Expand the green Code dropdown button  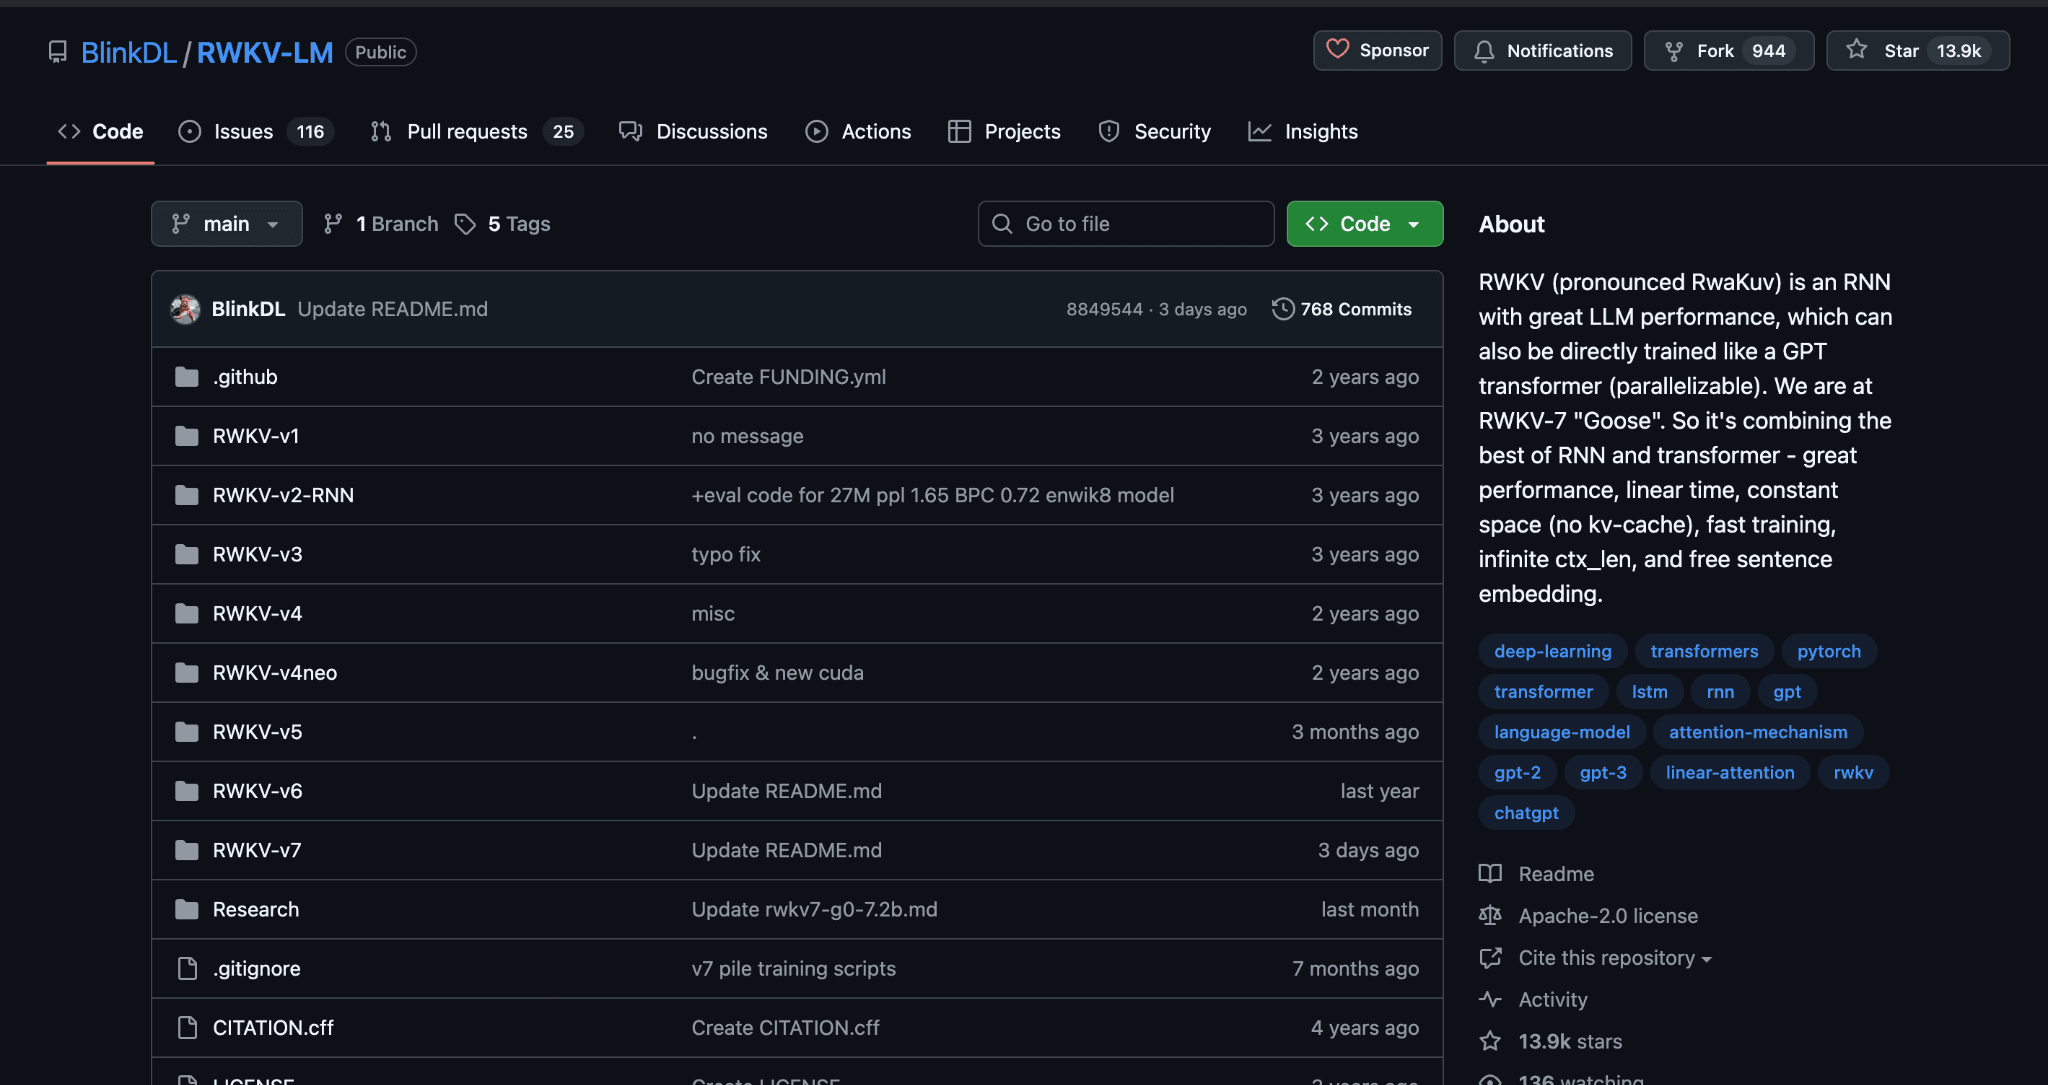point(1364,224)
